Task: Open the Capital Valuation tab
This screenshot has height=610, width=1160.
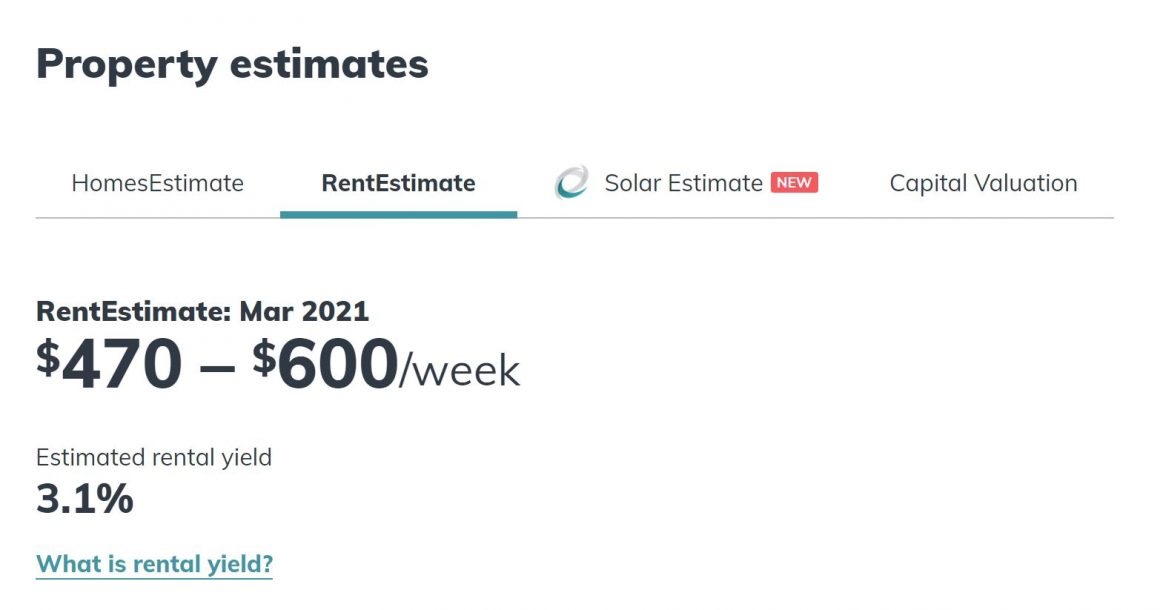Action: point(983,183)
